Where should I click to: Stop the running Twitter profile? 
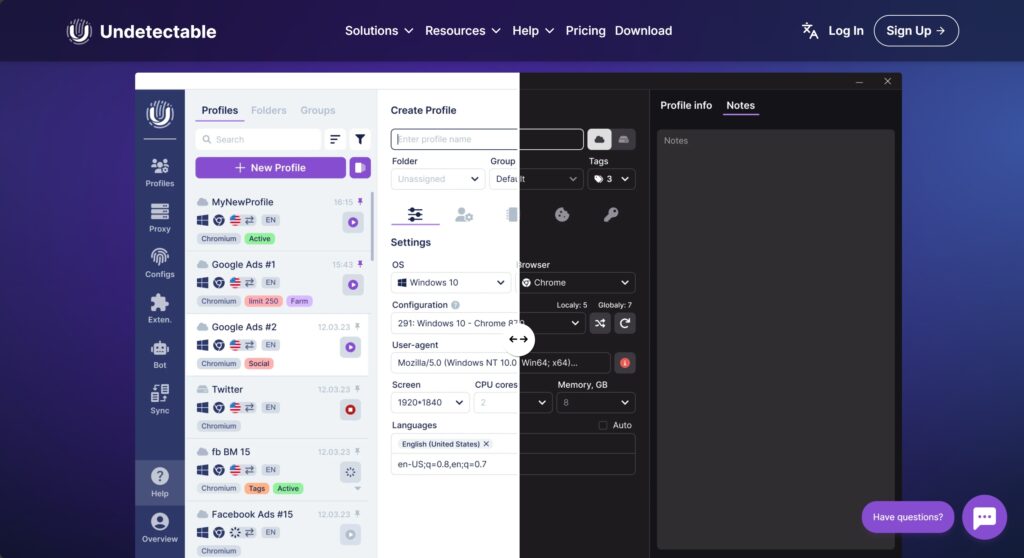351,410
